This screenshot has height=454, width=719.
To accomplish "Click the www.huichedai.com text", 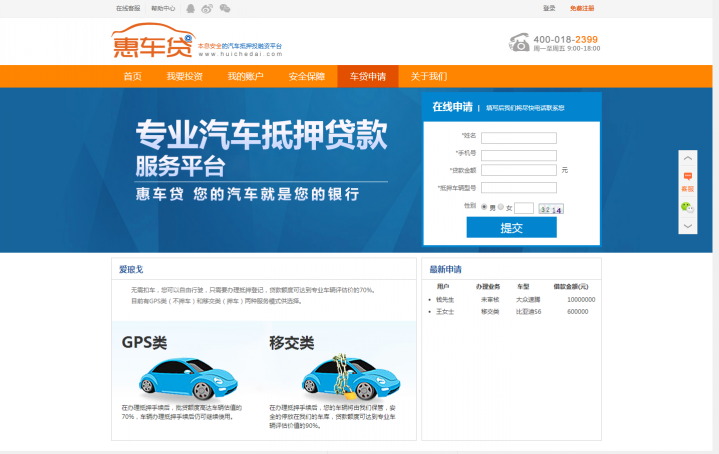I will (240, 54).
